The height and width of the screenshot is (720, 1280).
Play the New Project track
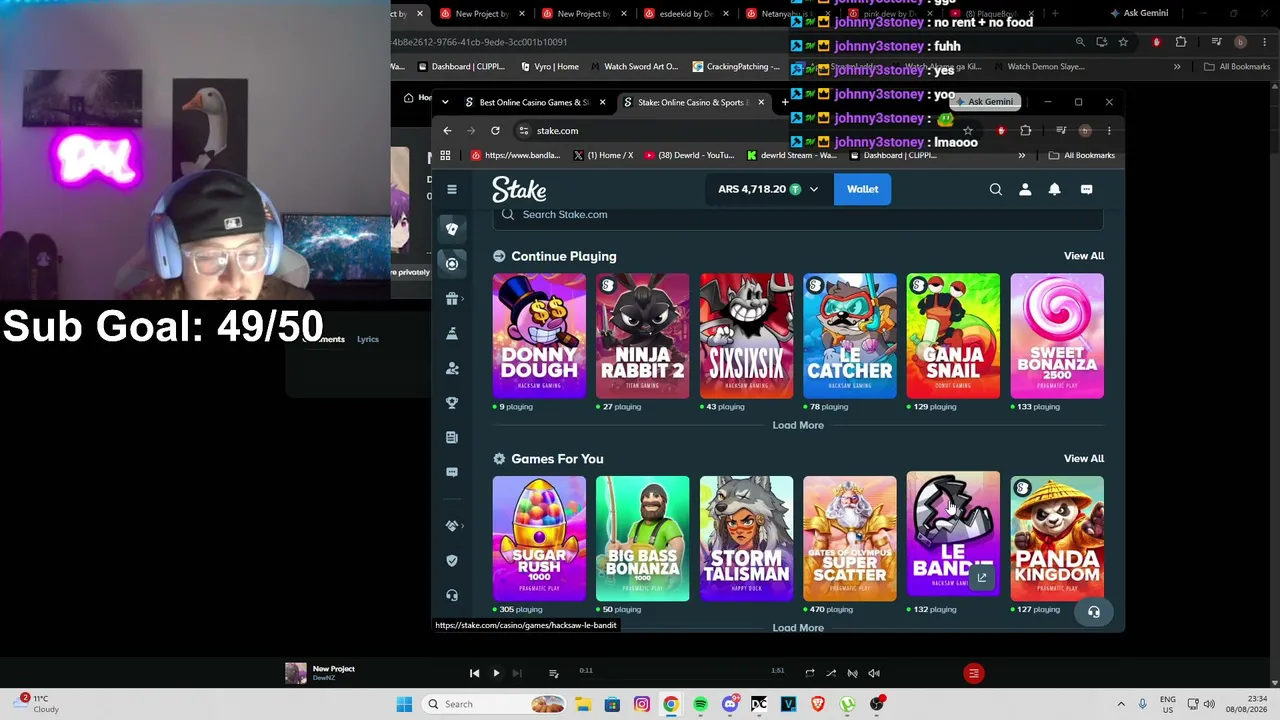pyautogui.click(x=496, y=673)
